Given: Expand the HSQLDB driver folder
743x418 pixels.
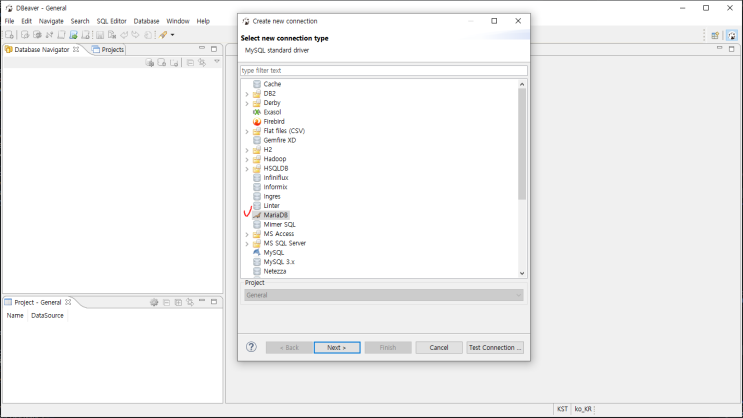Looking at the screenshot, I should [x=247, y=169].
